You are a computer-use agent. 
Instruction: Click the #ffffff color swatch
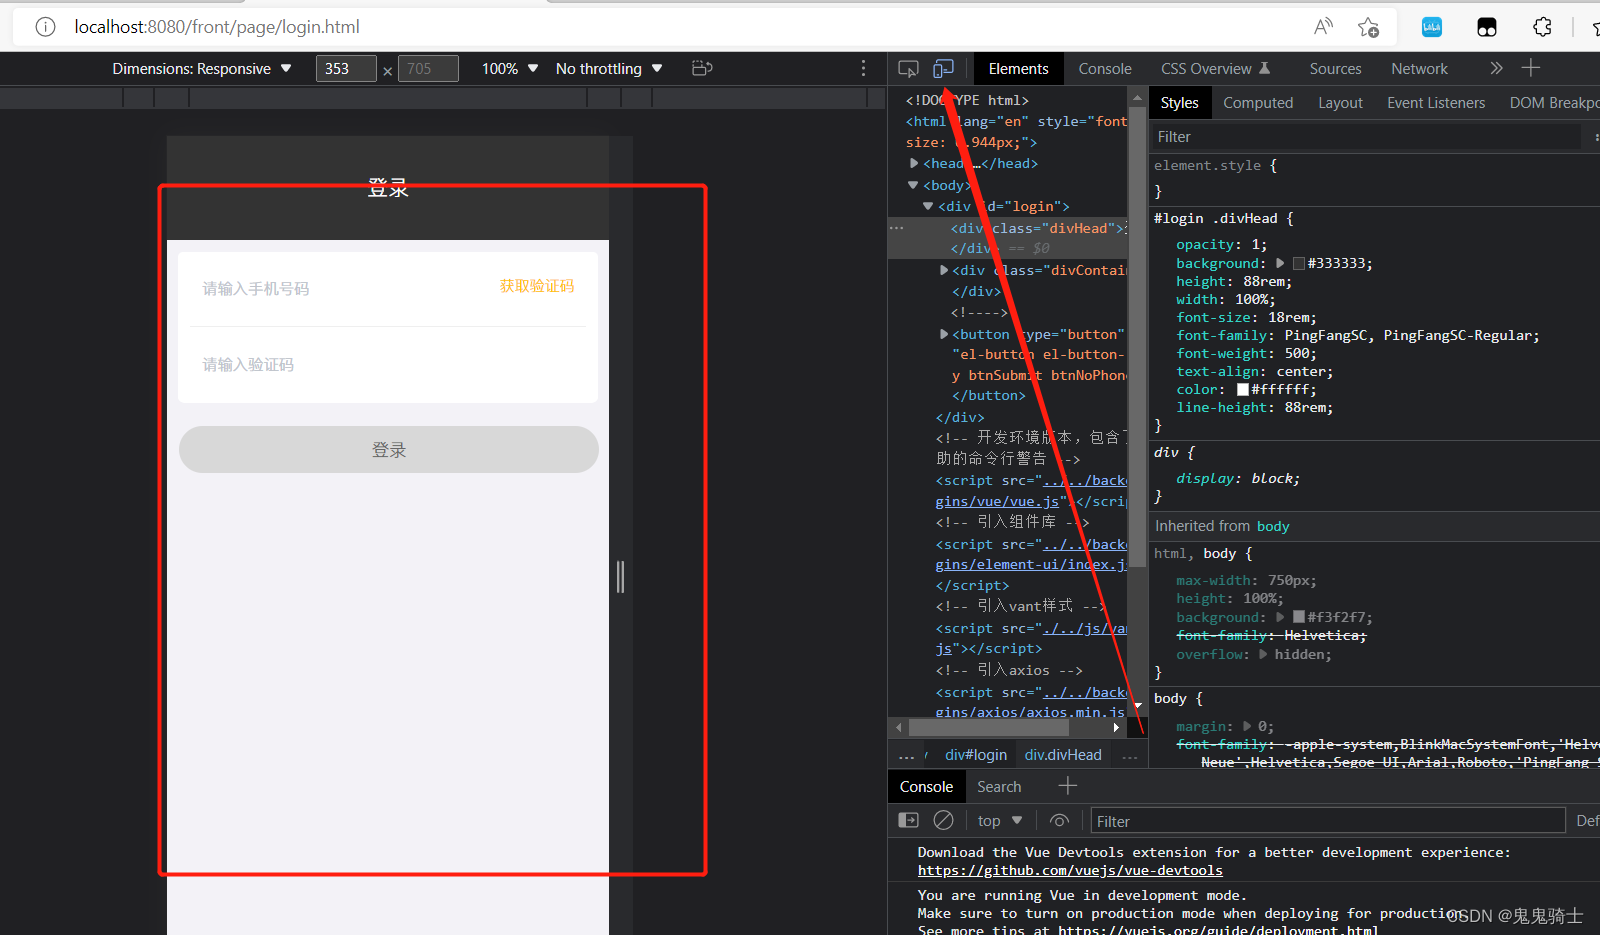click(1243, 389)
